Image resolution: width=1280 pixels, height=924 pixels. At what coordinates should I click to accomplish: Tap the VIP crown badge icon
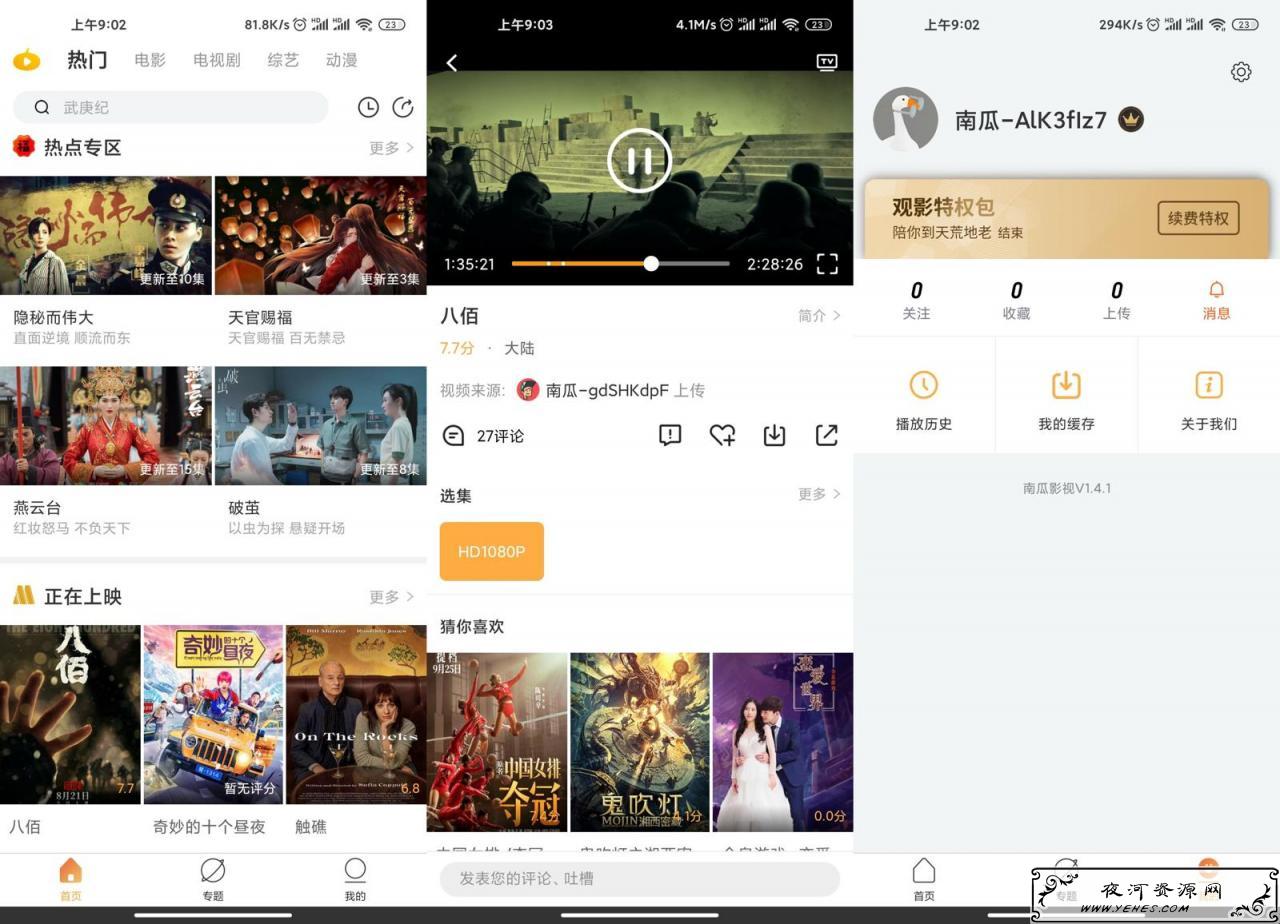[x=1131, y=120]
